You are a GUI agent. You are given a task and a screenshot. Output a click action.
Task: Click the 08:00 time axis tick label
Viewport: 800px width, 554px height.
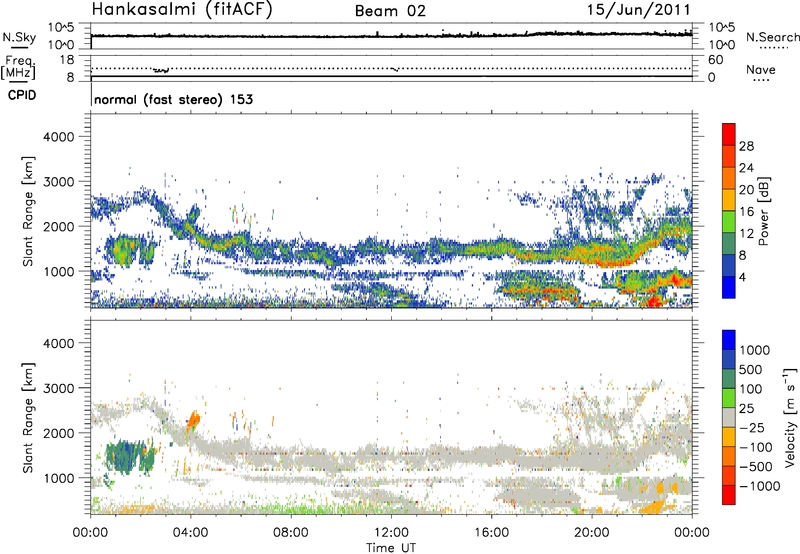291,533
